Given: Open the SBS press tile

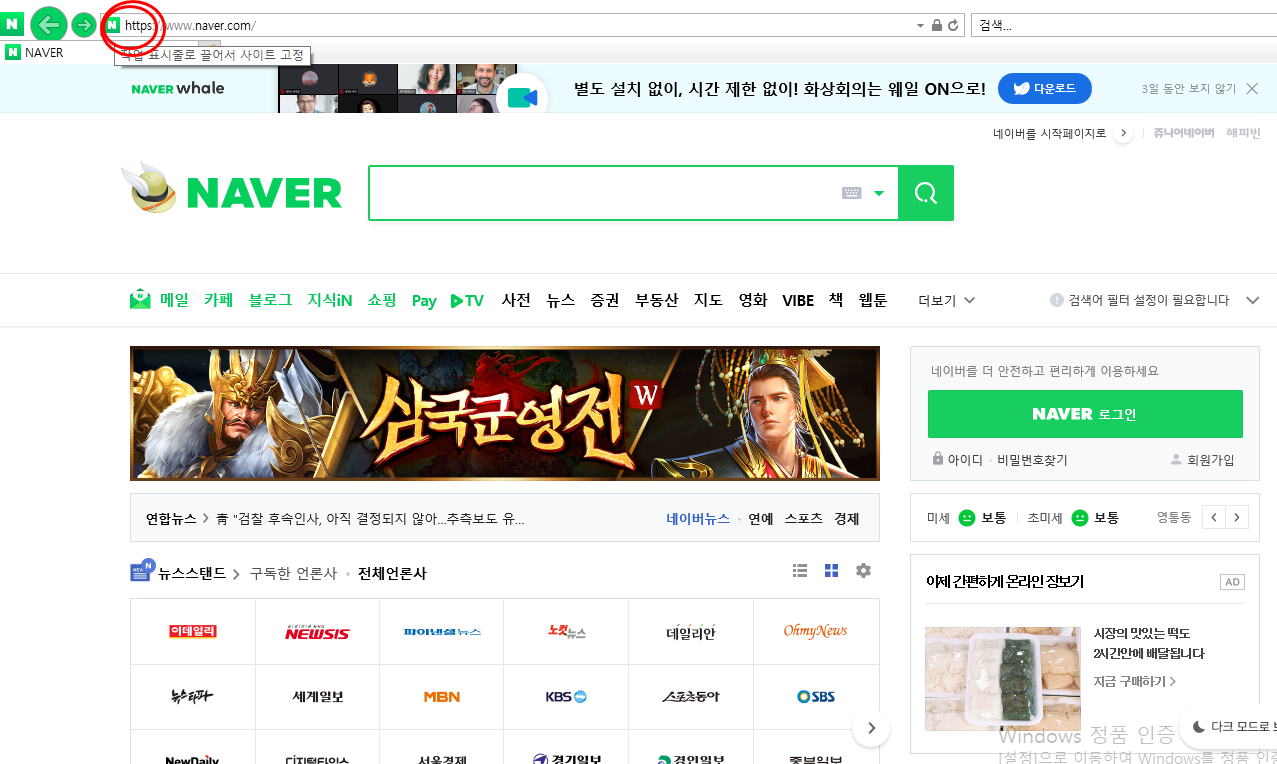Looking at the screenshot, I should [x=816, y=697].
